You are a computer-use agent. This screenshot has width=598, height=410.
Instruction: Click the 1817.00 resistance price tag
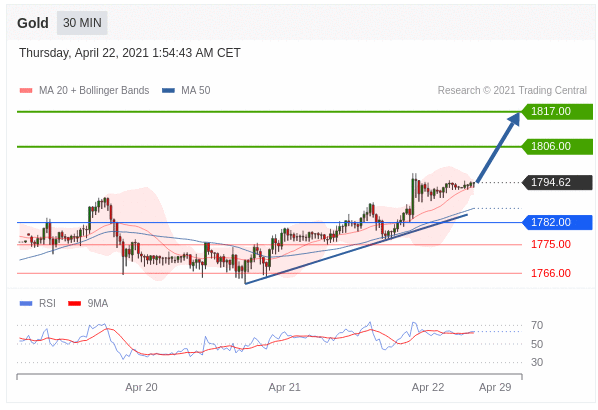(x=557, y=111)
